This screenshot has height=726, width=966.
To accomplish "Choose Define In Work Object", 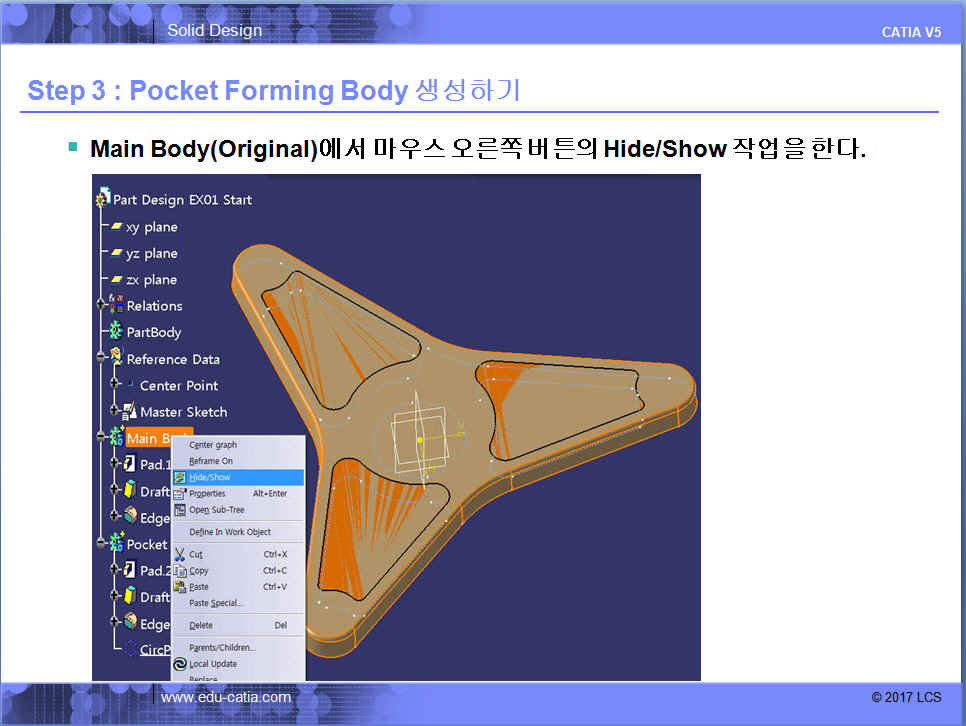I will click(x=230, y=532).
